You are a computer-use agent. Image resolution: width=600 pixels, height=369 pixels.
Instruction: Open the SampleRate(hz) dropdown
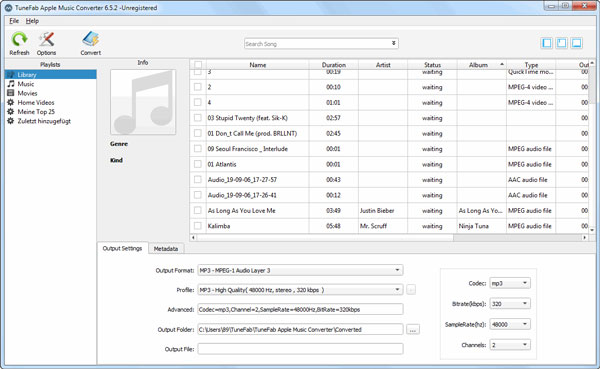tap(510, 324)
